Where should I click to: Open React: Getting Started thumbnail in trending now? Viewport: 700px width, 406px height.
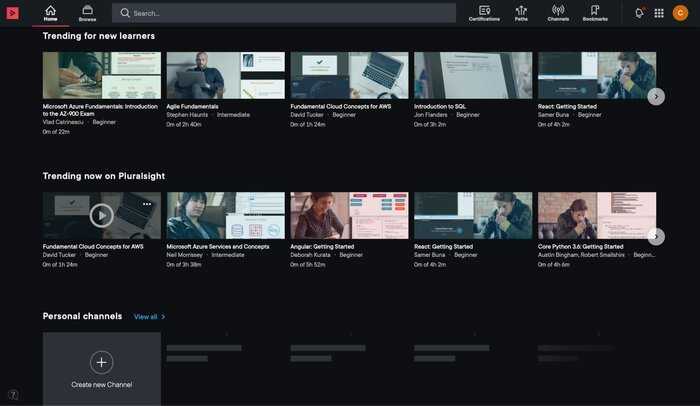(x=473, y=215)
